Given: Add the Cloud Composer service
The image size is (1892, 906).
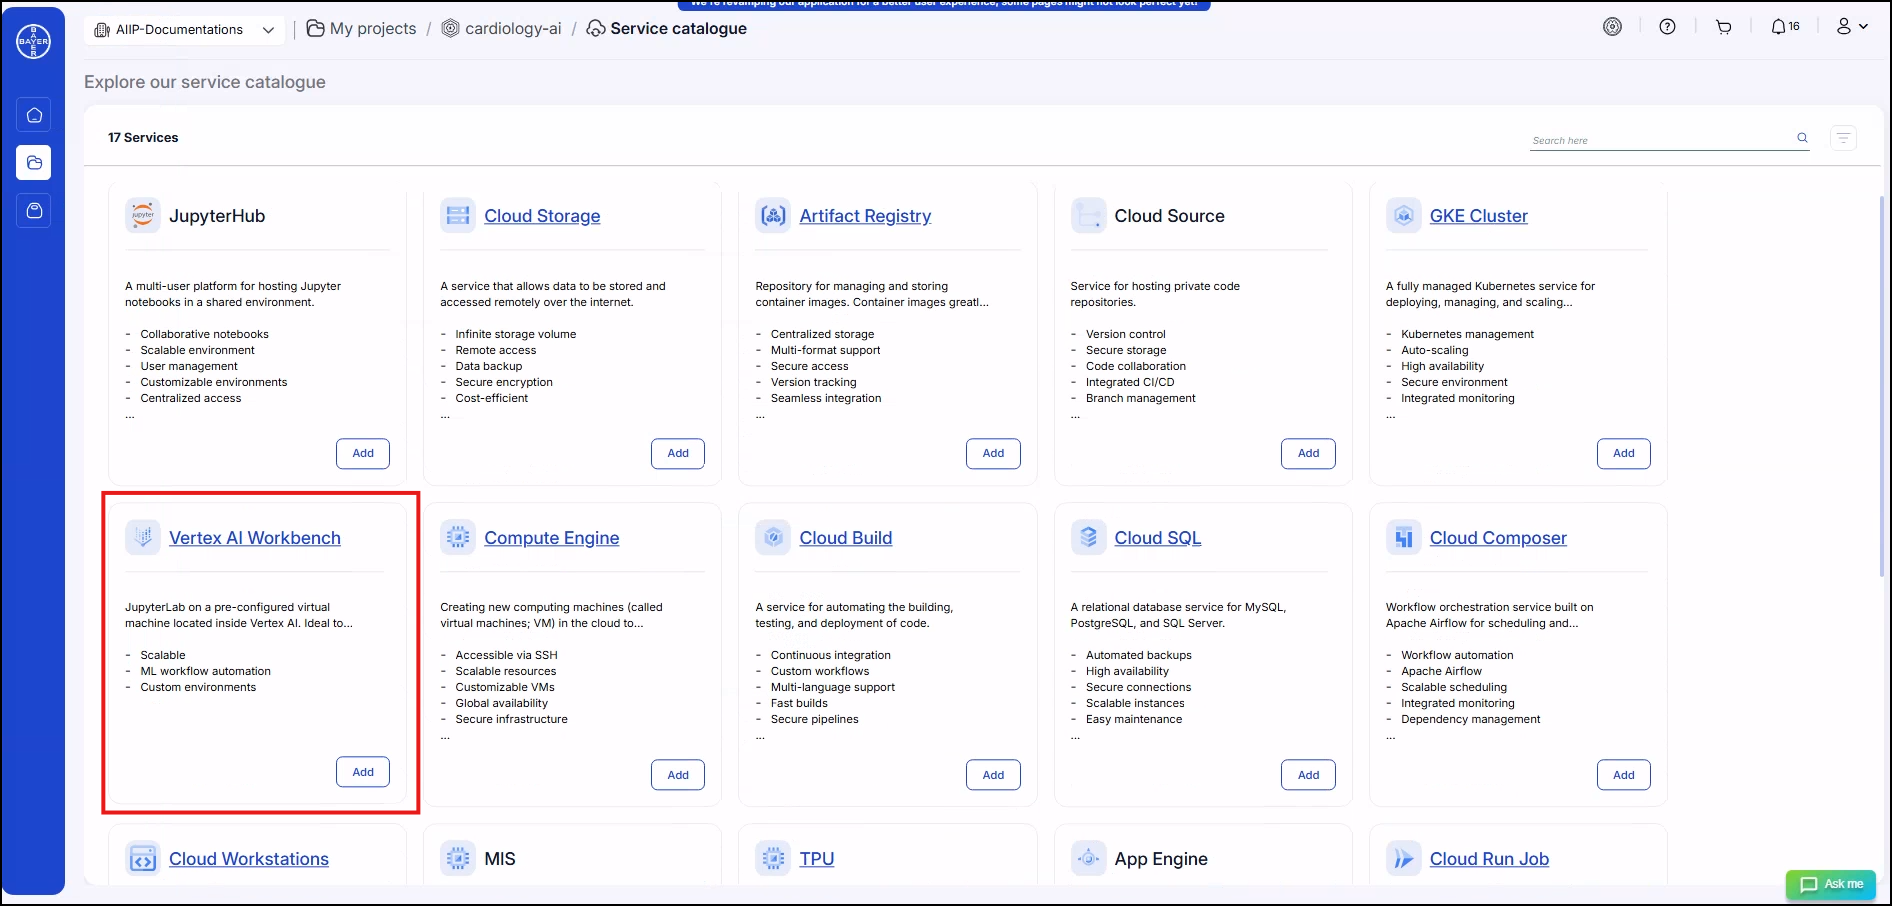Looking at the screenshot, I should 1624,775.
